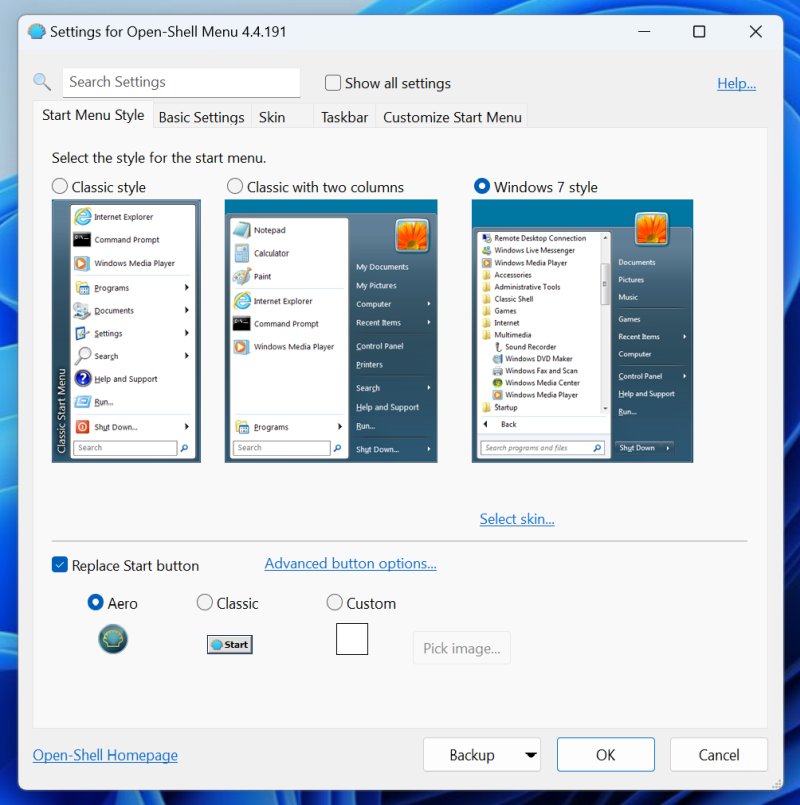
Task: Click the empty Custom button image box
Action: [352, 639]
